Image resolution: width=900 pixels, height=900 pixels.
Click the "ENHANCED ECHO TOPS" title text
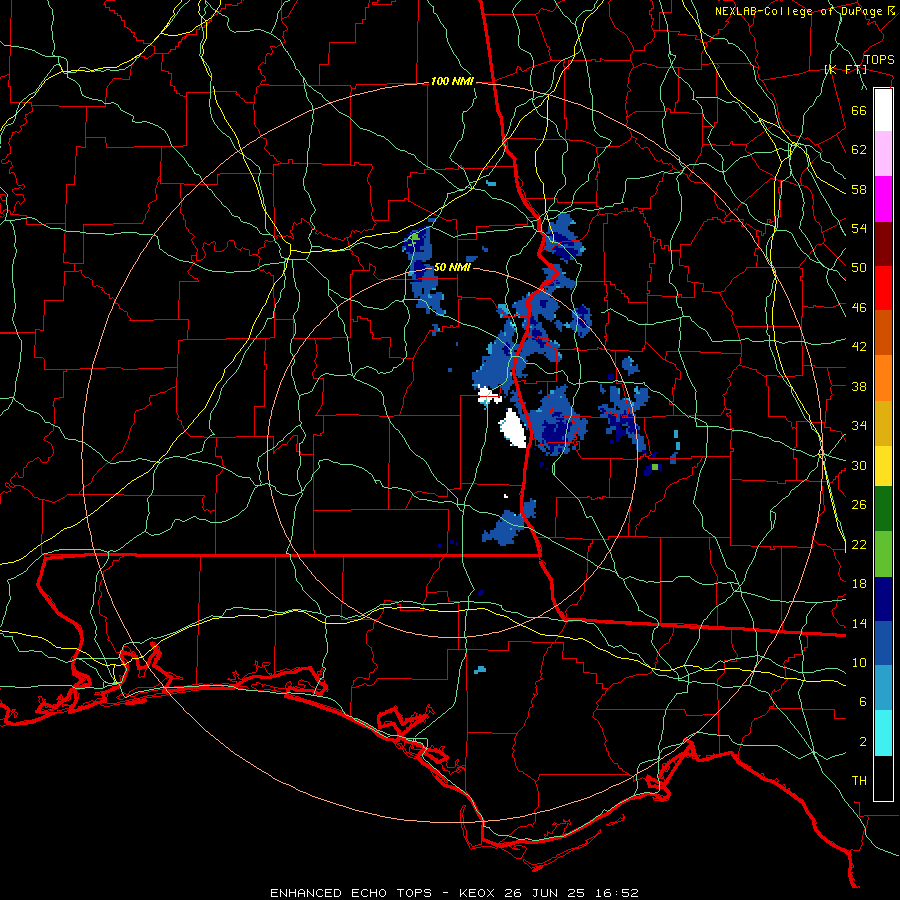[x=351, y=893]
